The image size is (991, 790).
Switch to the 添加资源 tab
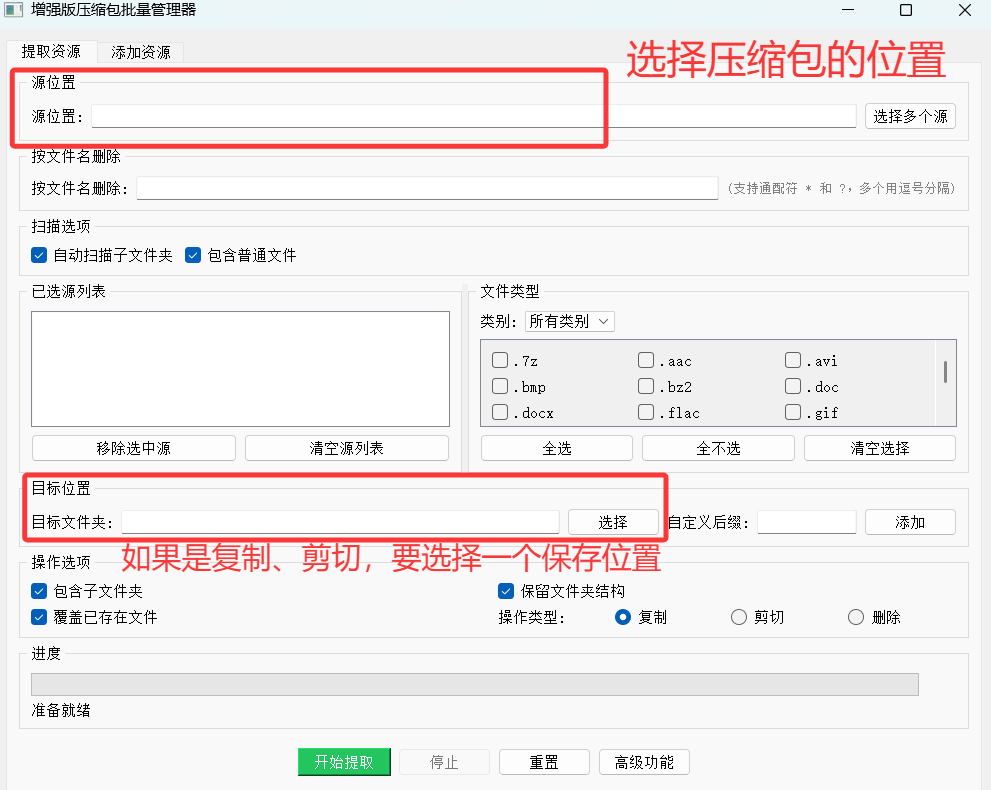pos(140,53)
